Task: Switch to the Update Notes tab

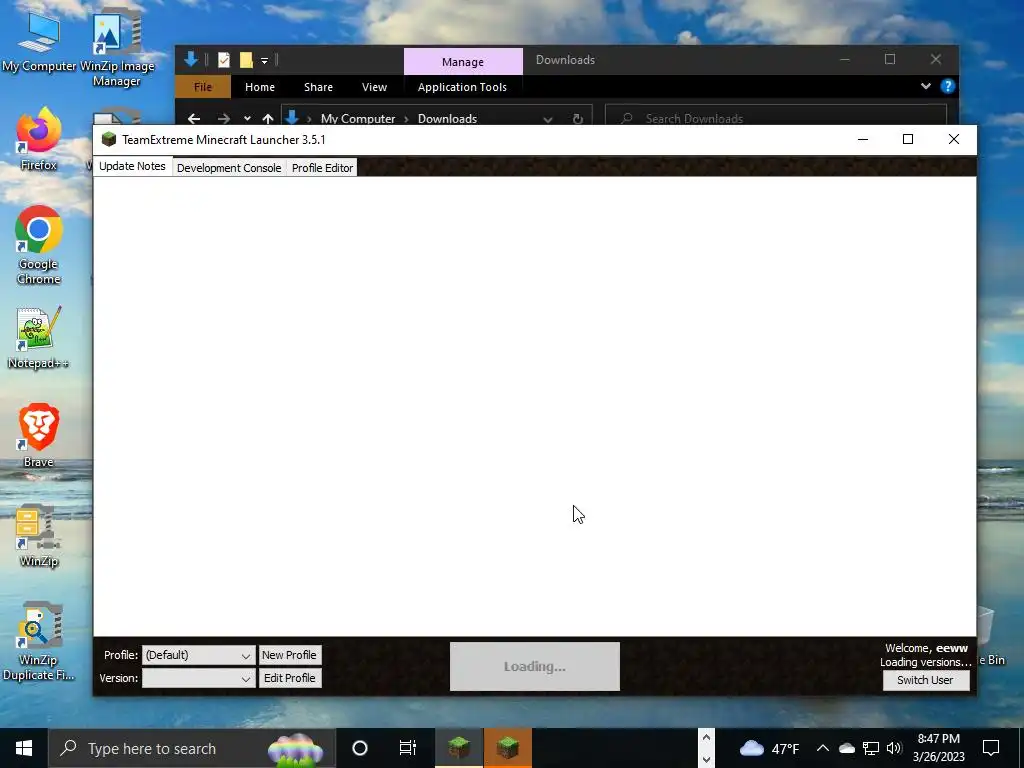Action: point(132,166)
